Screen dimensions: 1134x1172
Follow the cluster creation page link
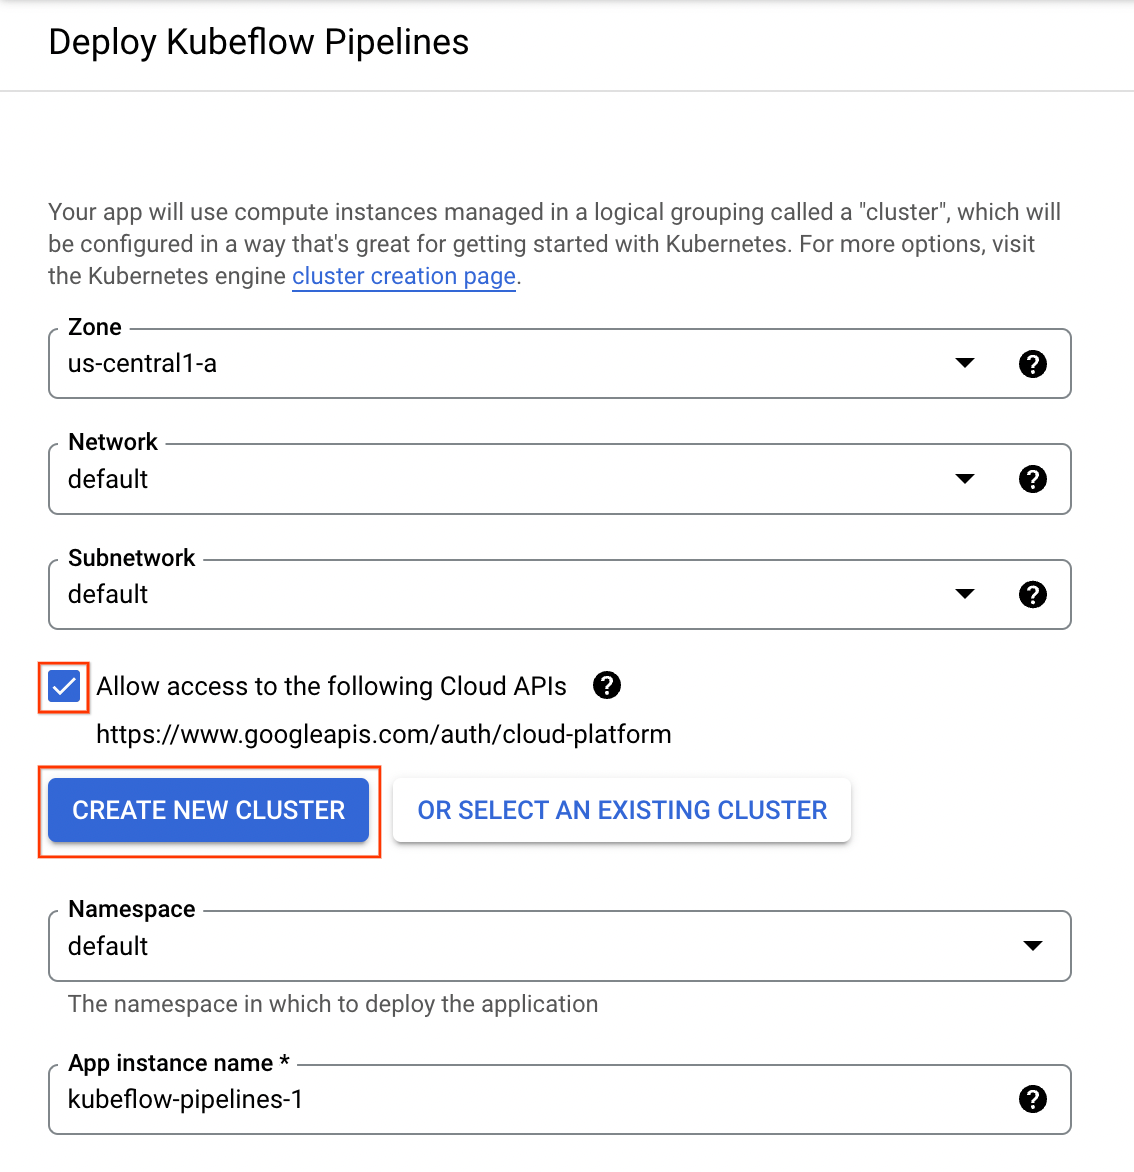click(x=403, y=276)
